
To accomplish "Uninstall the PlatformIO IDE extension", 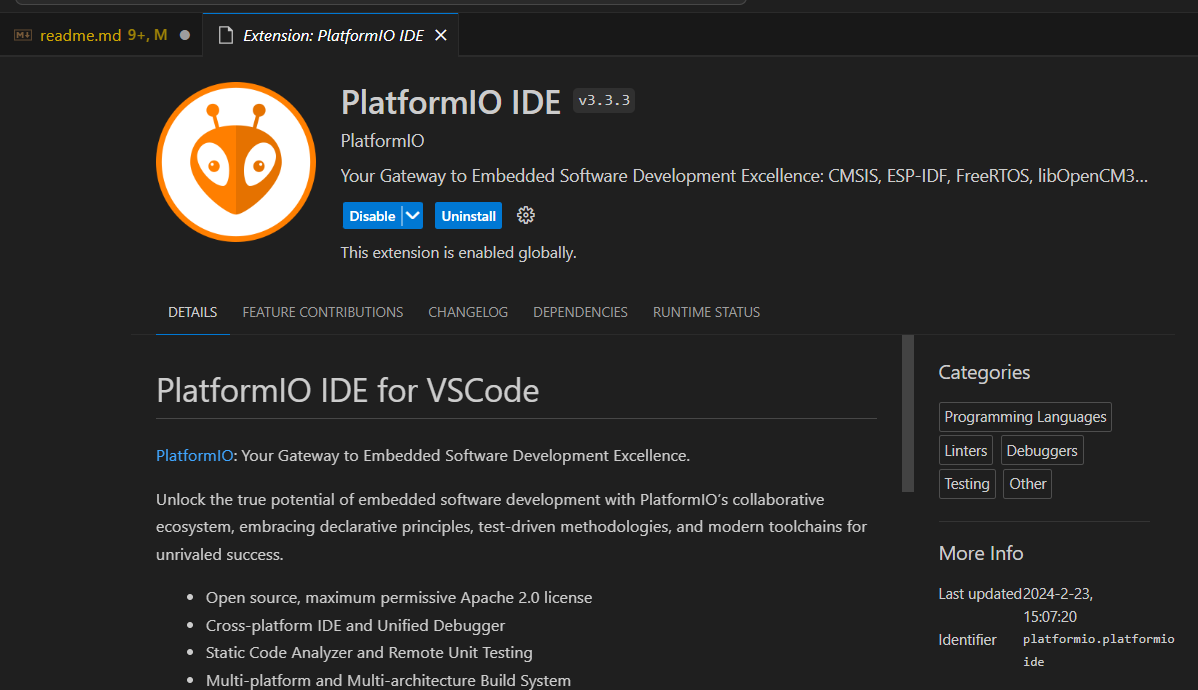I will click(468, 215).
